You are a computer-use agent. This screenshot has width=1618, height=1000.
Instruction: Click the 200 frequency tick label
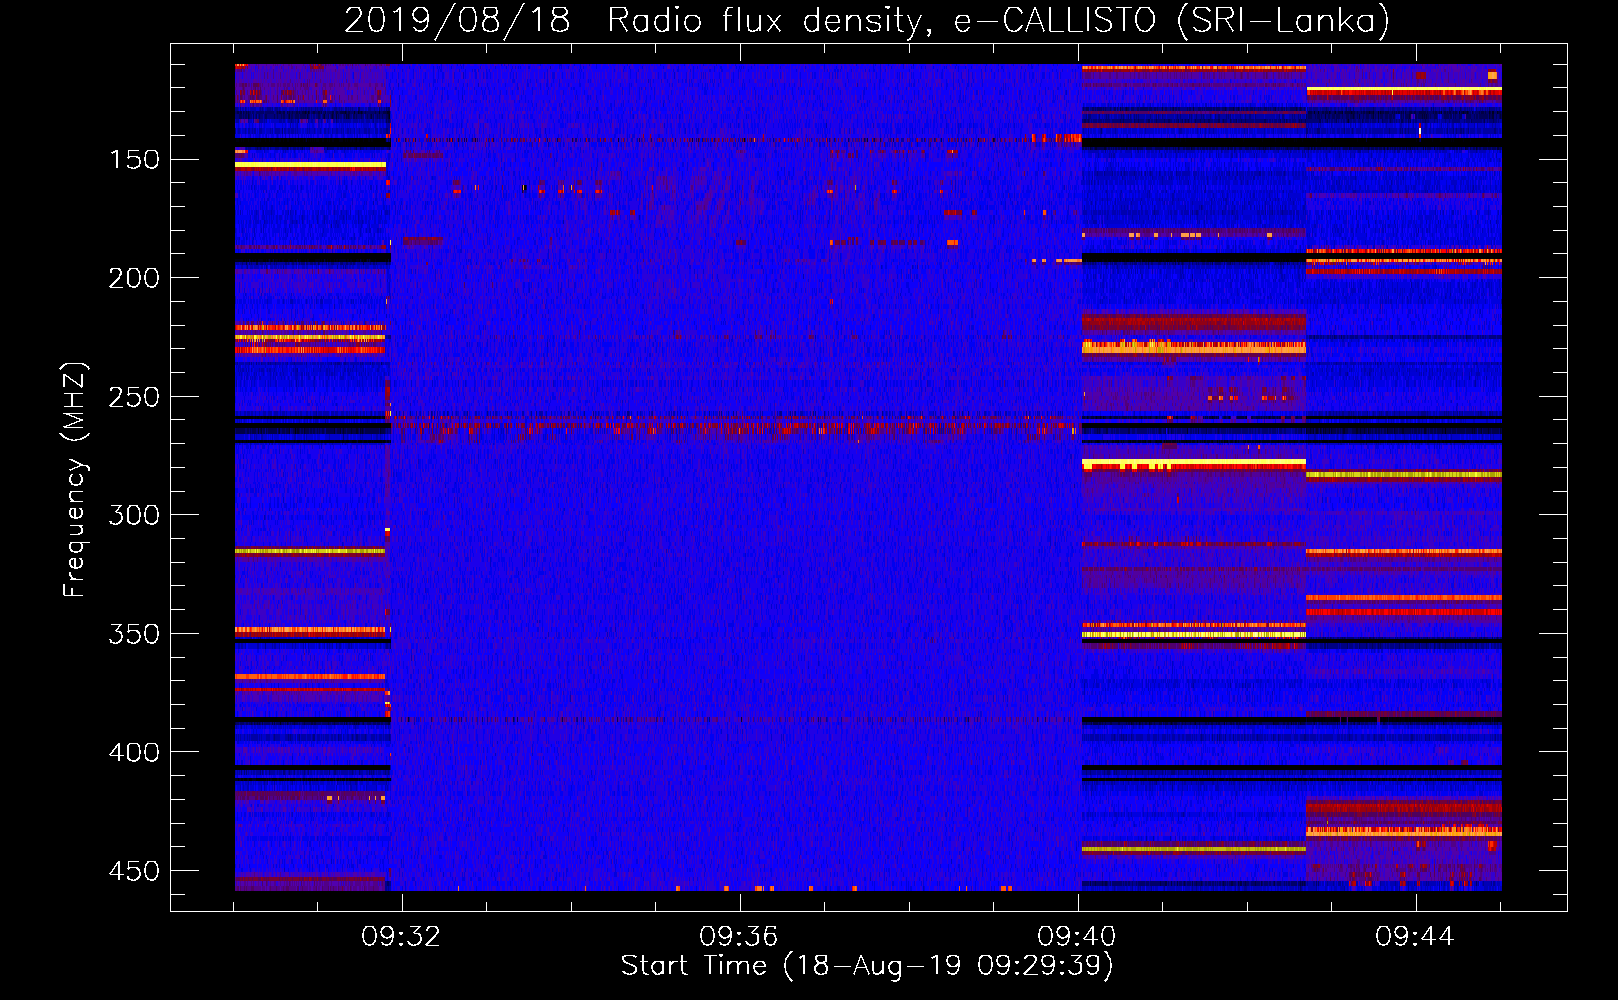tap(134, 278)
